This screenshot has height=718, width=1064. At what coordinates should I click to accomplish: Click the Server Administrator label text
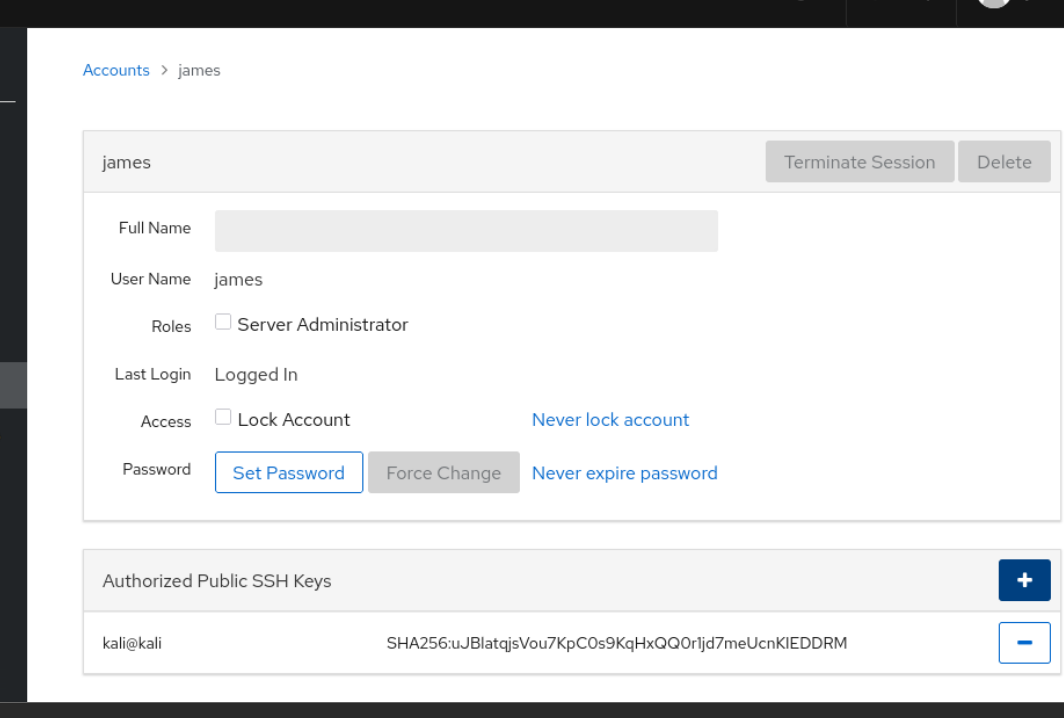point(322,325)
